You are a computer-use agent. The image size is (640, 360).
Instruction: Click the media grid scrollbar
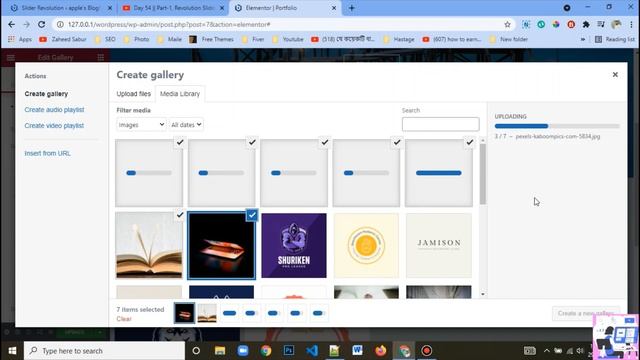483,173
